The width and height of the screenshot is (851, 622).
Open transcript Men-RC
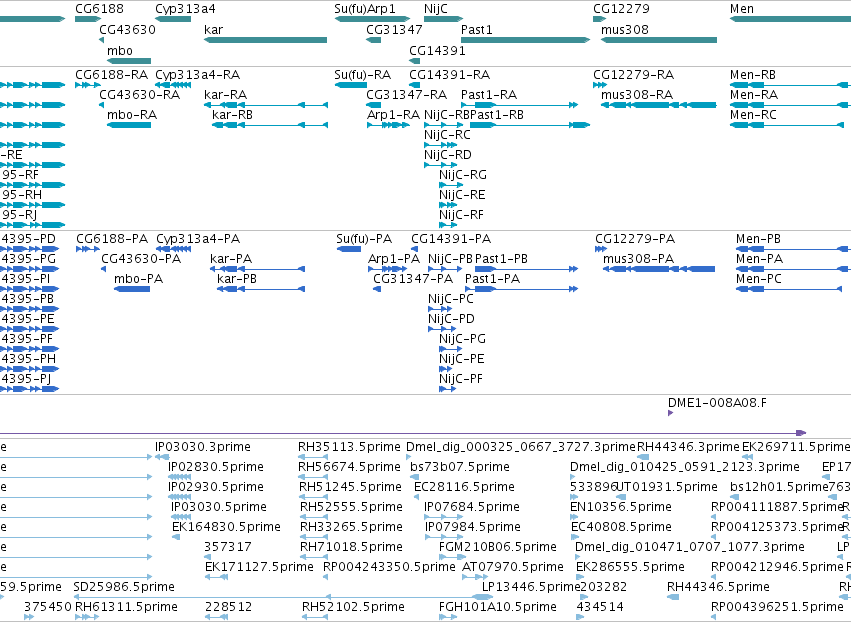753,115
